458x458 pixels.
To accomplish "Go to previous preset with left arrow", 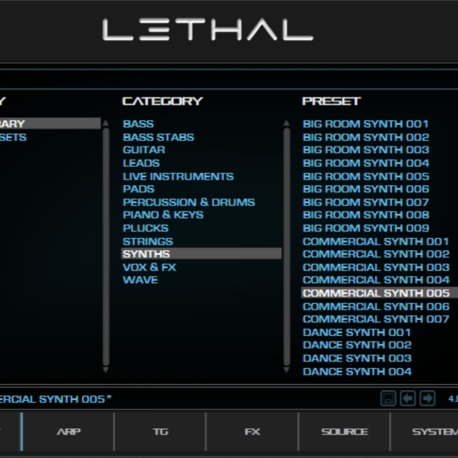I will [x=408, y=398].
